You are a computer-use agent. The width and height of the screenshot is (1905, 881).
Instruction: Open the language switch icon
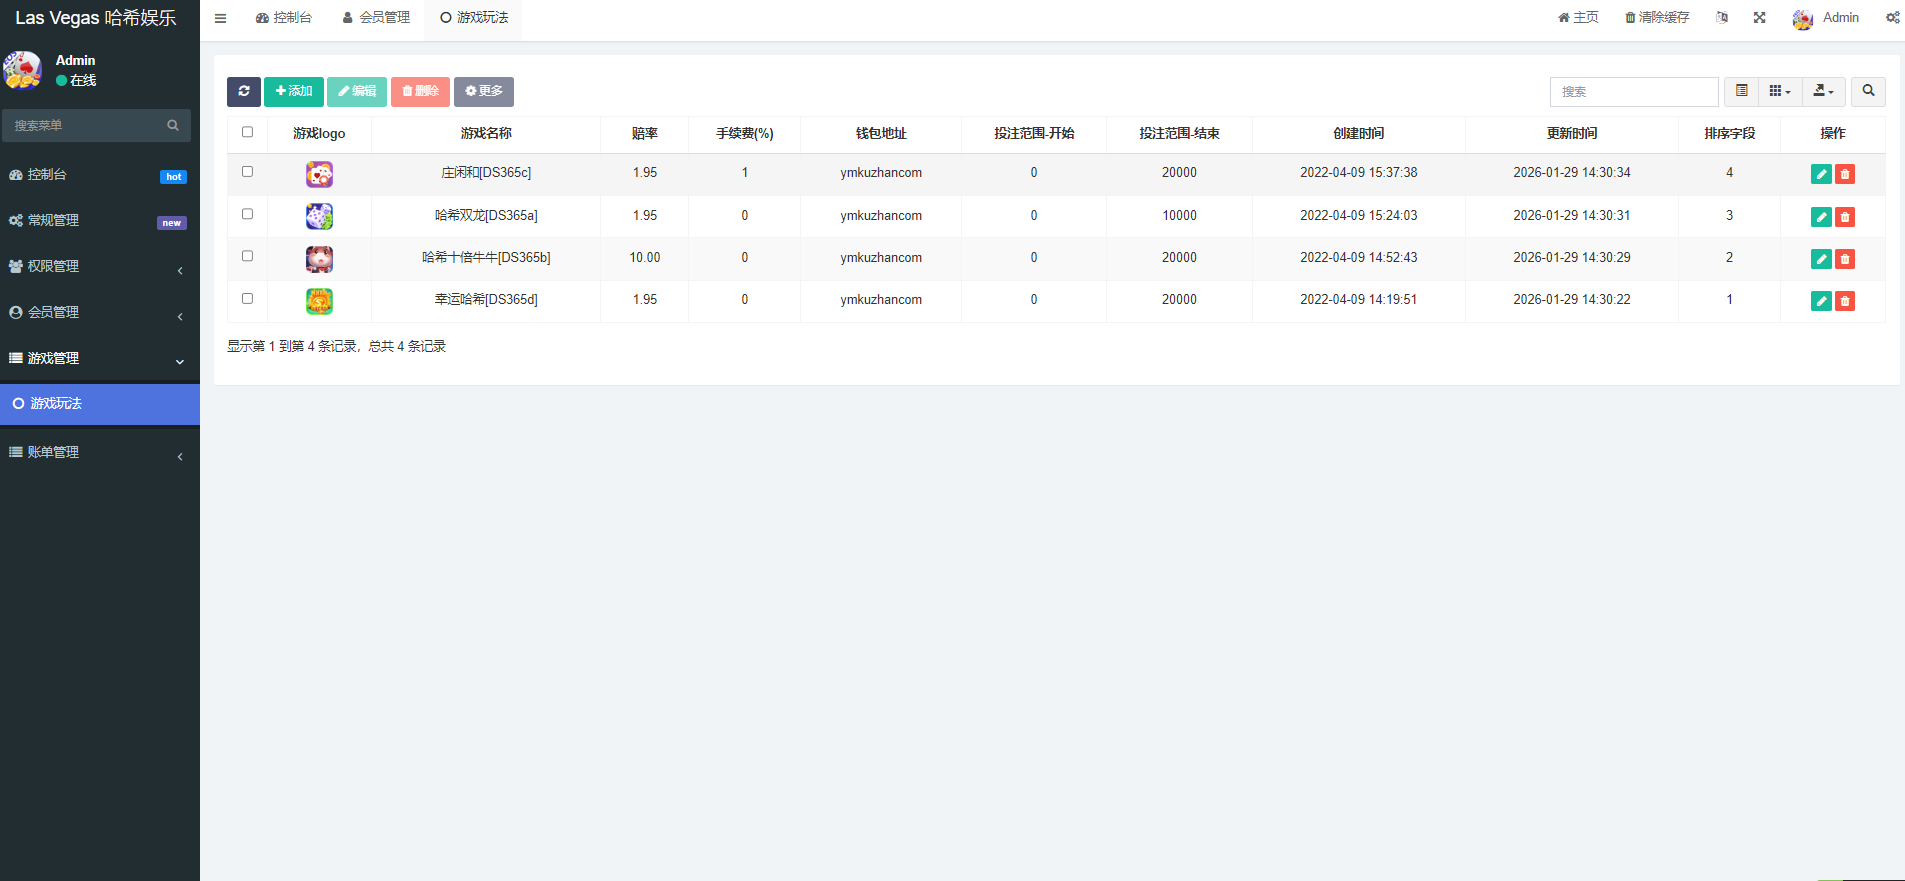tap(1721, 18)
